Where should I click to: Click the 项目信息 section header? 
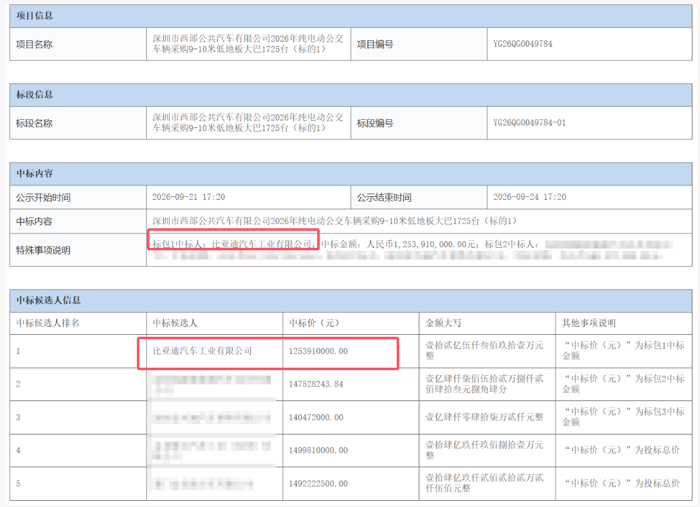coord(351,16)
